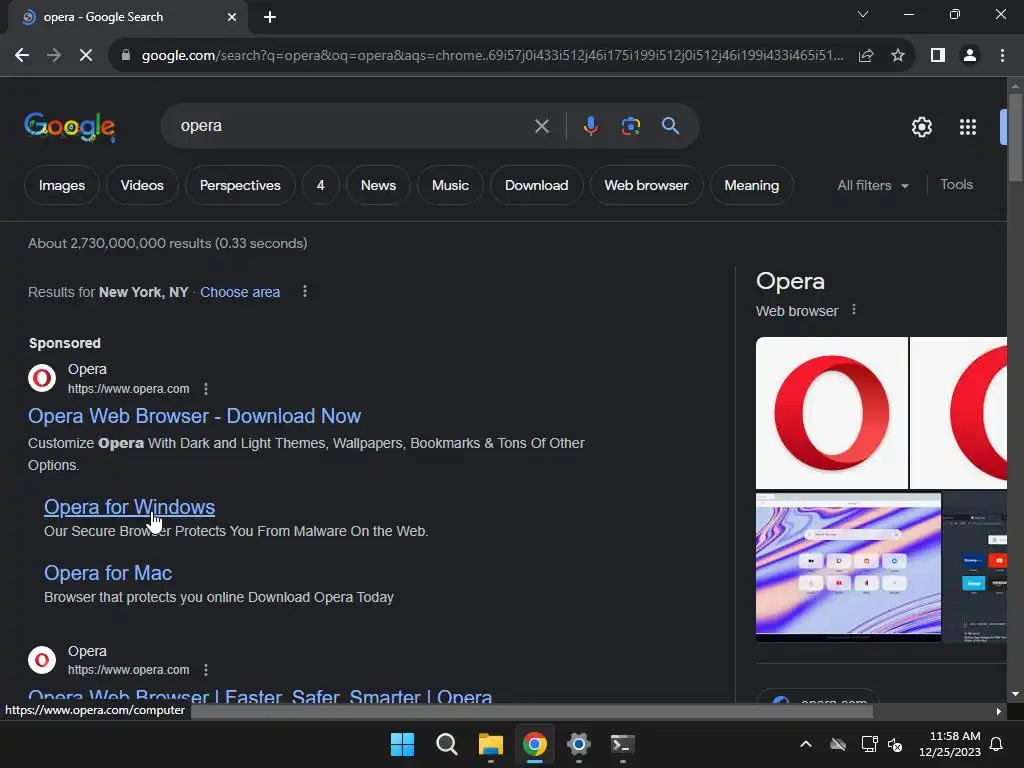Open the cropped second Opera logo image
The height and width of the screenshot is (768, 1024).
click(x=958, y=413)
